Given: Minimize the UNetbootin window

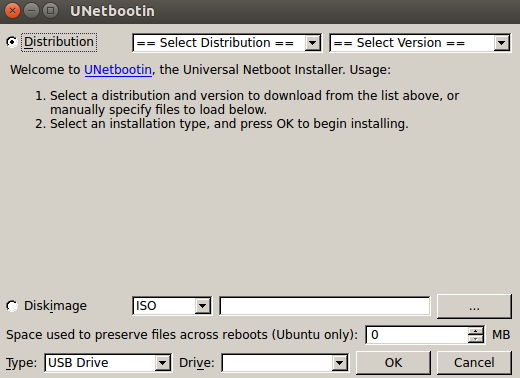Looking at the screenshot, I should tap(31, 11).
